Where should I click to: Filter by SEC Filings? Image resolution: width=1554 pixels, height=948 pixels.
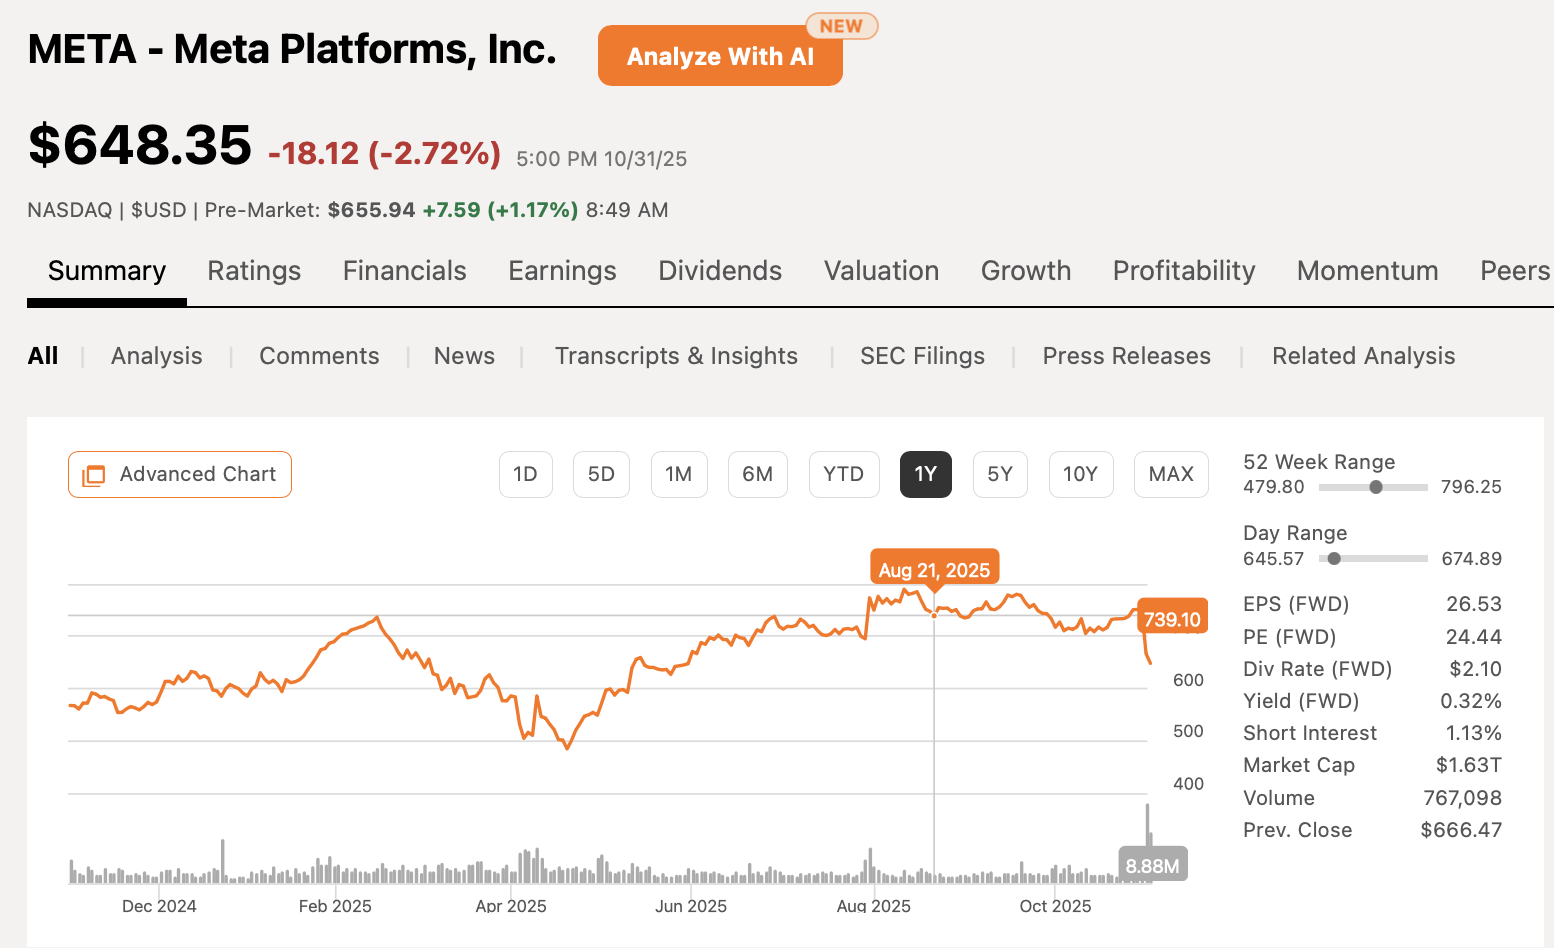922,356
